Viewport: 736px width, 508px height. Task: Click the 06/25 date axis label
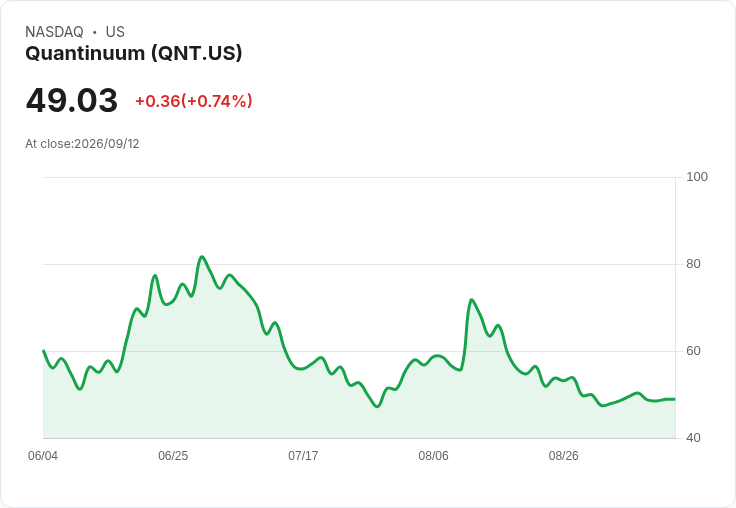pyautogui.click(x=173, y=456)
